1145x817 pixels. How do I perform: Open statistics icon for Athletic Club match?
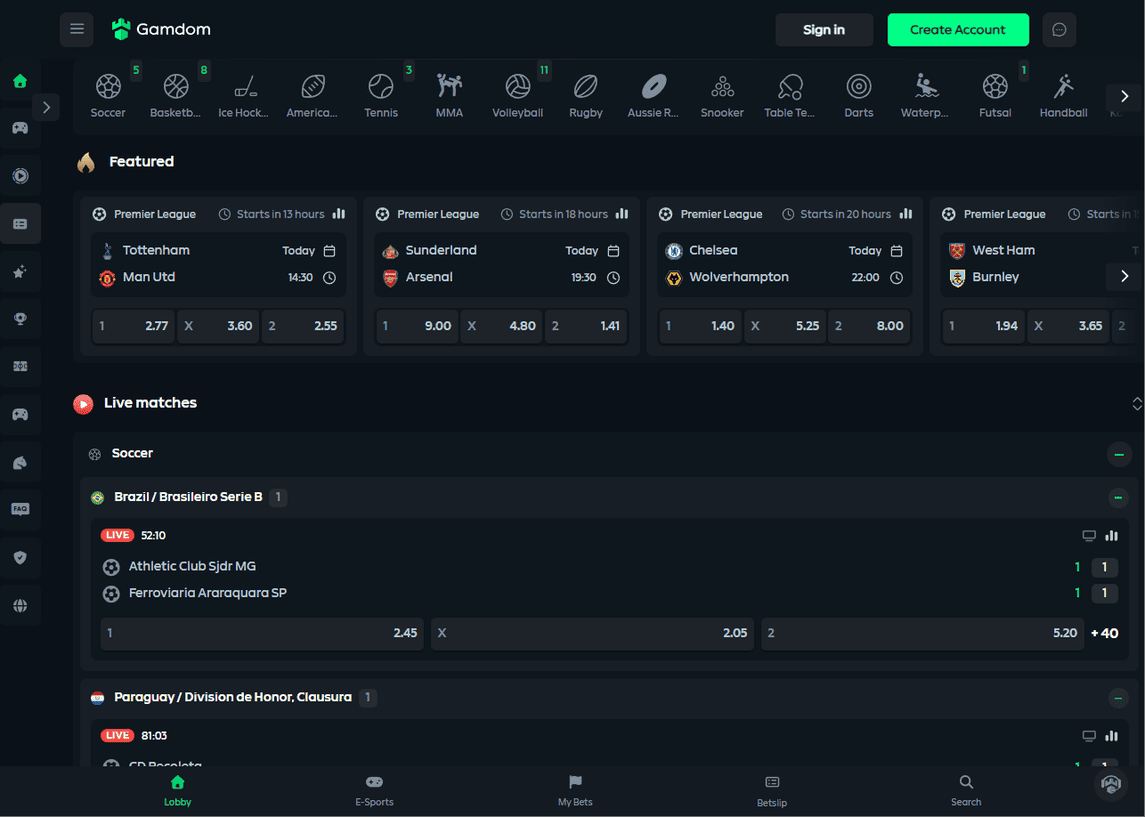pyautogui.click(x=1111, y=536)
